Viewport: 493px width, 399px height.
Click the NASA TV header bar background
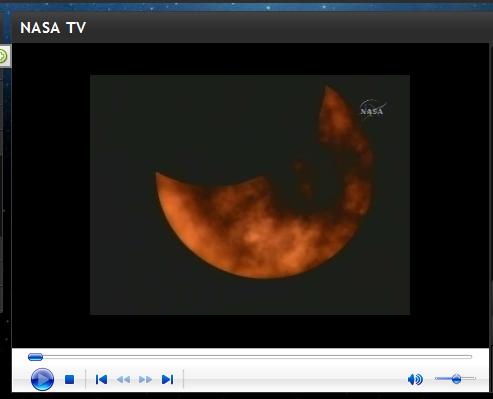point(283,28)
